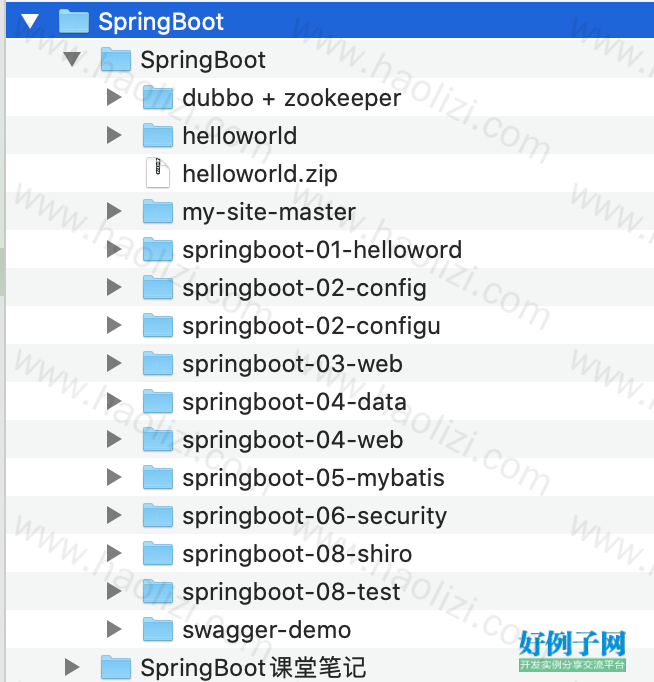This screenshot has width=654, height=682.
Task: Click the springboot-04-data folder icon
Action: pos(158,401)
